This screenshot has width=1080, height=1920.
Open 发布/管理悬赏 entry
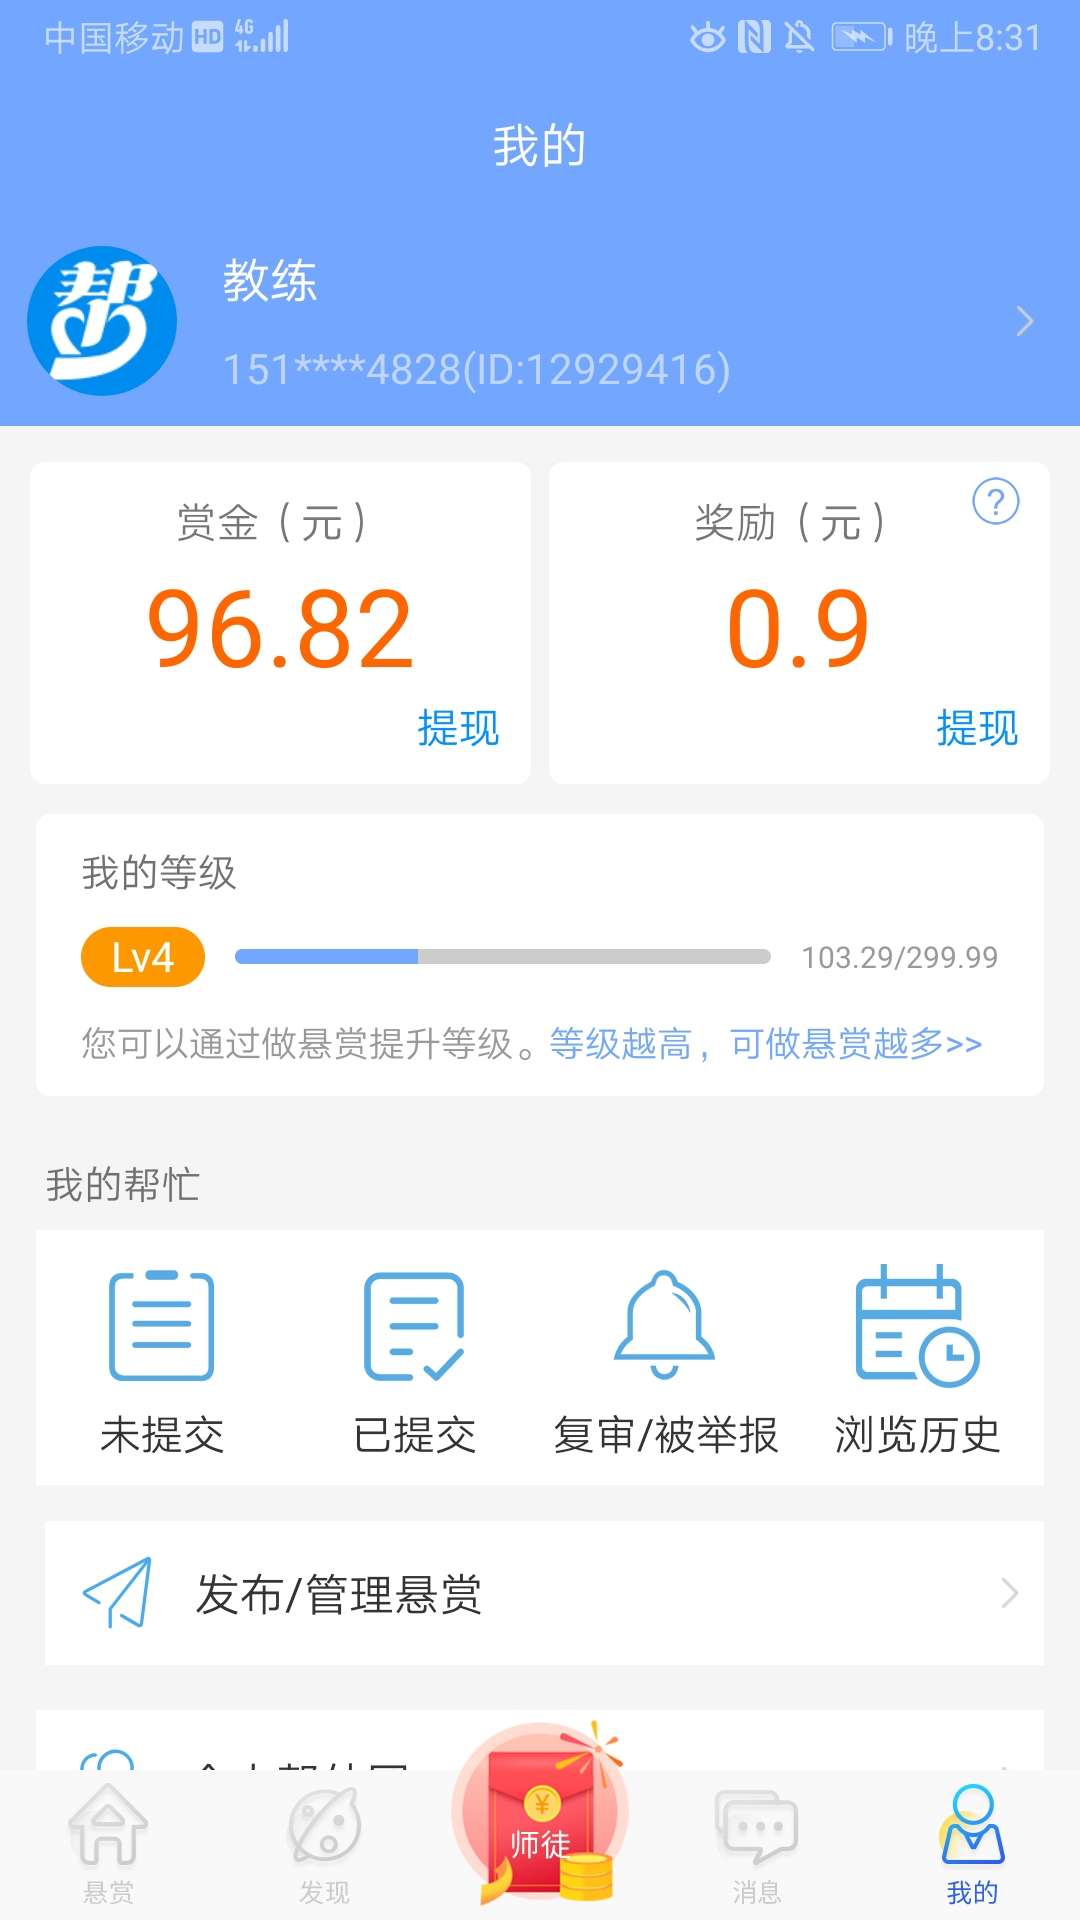tap(544, 1593)
